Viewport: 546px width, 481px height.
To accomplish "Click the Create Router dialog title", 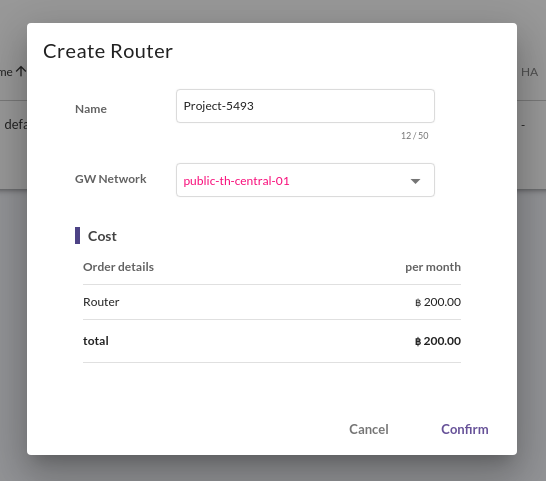I will (x=108, y=52).
